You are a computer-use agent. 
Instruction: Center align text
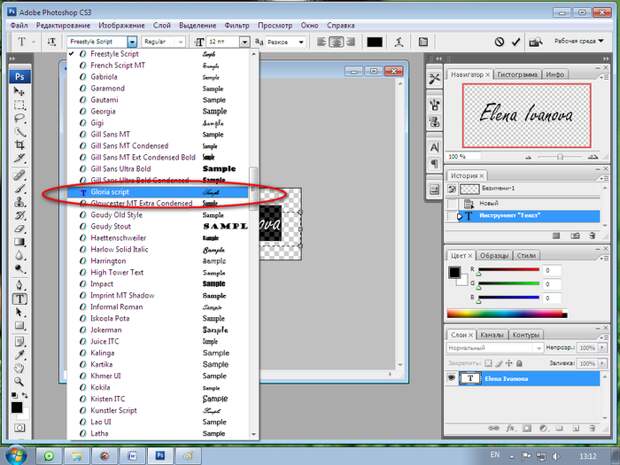[x=336, y=42]
